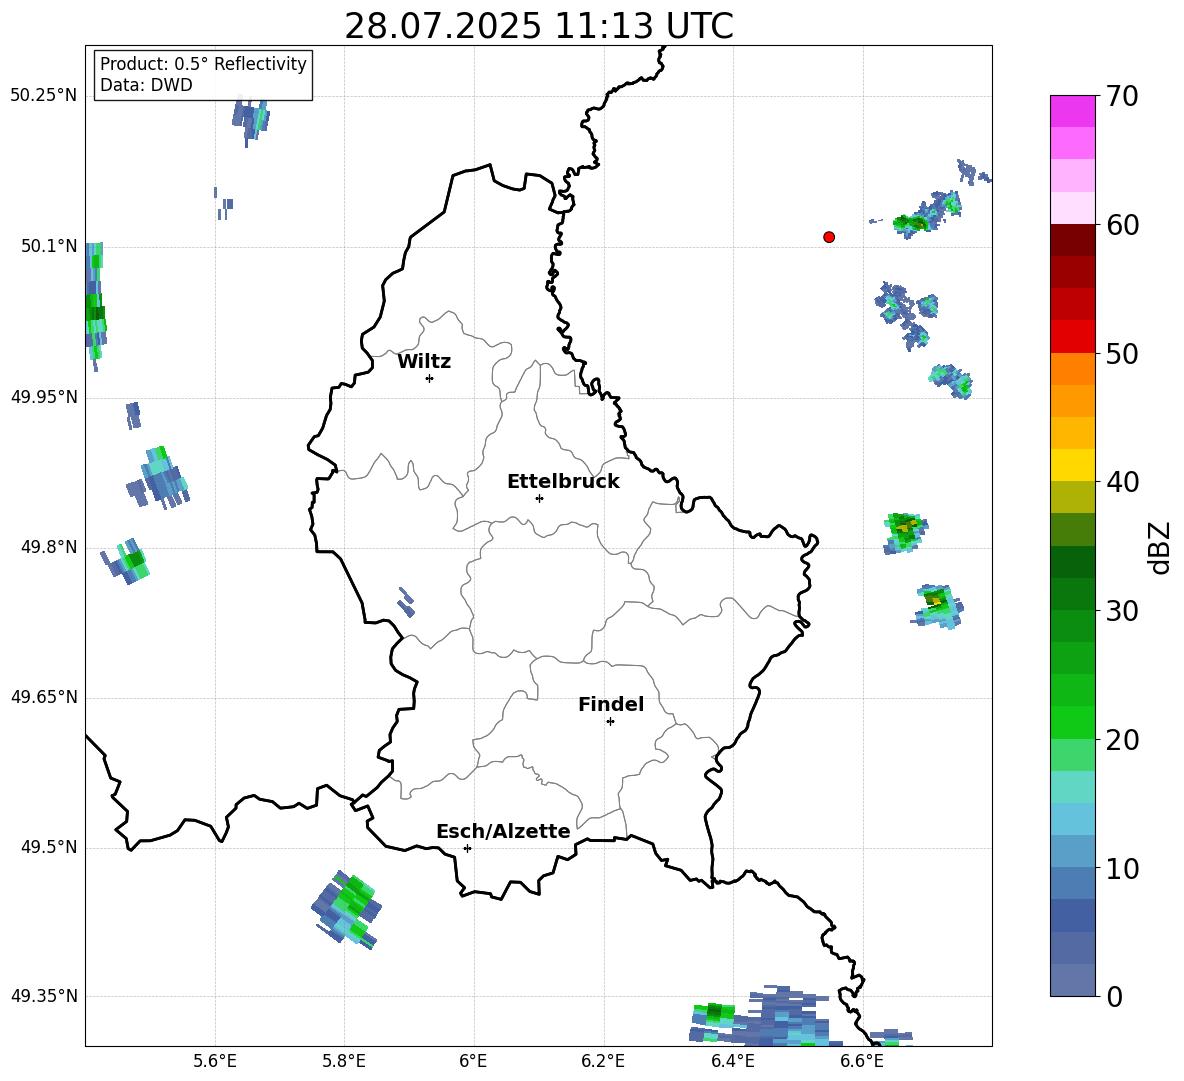Click the colorbar tick label 0
This screenshot has width=1184, height=1081.
pos(1114,997)
